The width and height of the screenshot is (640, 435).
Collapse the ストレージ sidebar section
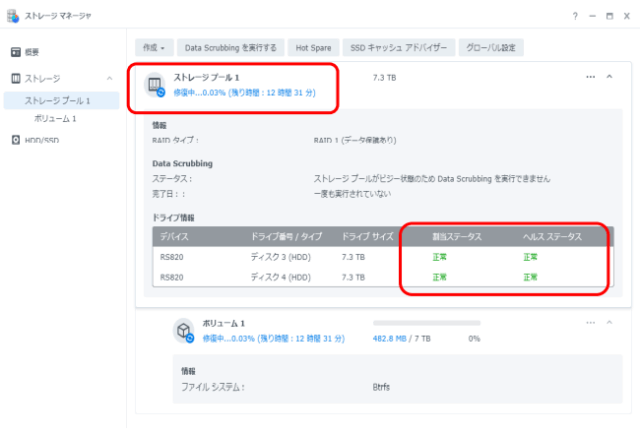point(109,78)
